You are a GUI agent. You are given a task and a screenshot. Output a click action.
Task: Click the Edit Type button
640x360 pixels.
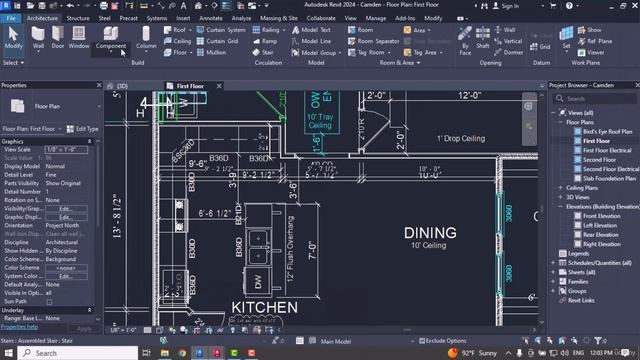(x=83, y=129)
